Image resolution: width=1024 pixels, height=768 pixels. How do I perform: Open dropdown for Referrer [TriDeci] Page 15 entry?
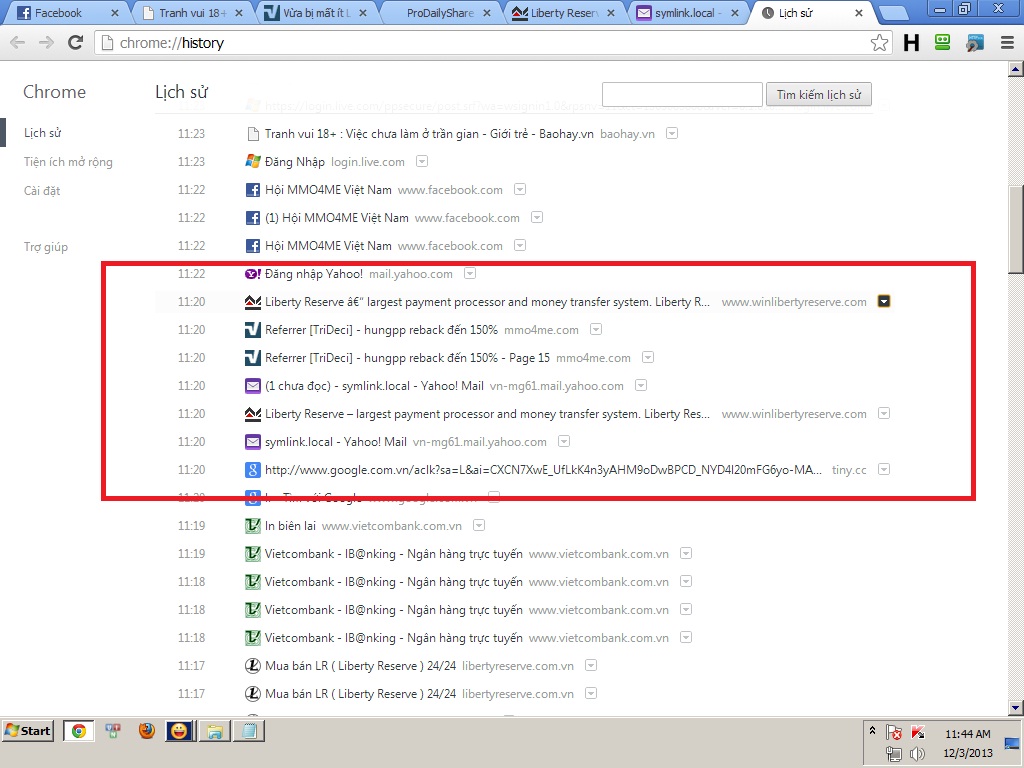[x=647, y=357]
